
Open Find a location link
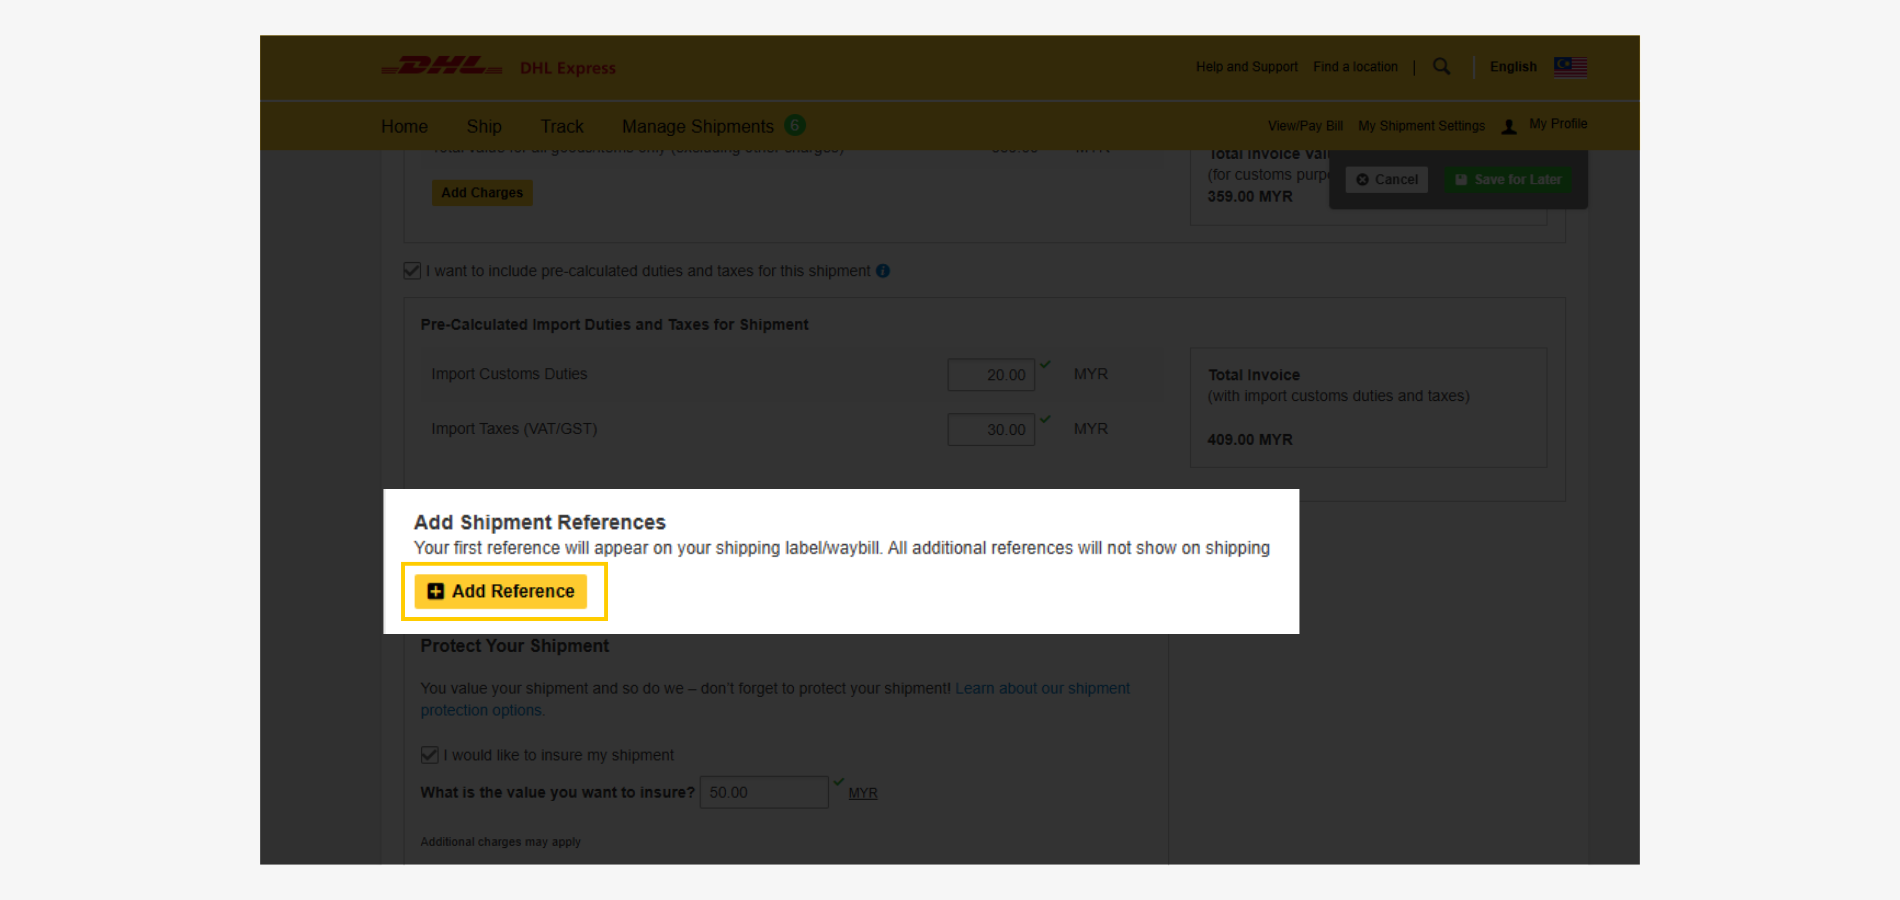click(x=1355, y=67)
